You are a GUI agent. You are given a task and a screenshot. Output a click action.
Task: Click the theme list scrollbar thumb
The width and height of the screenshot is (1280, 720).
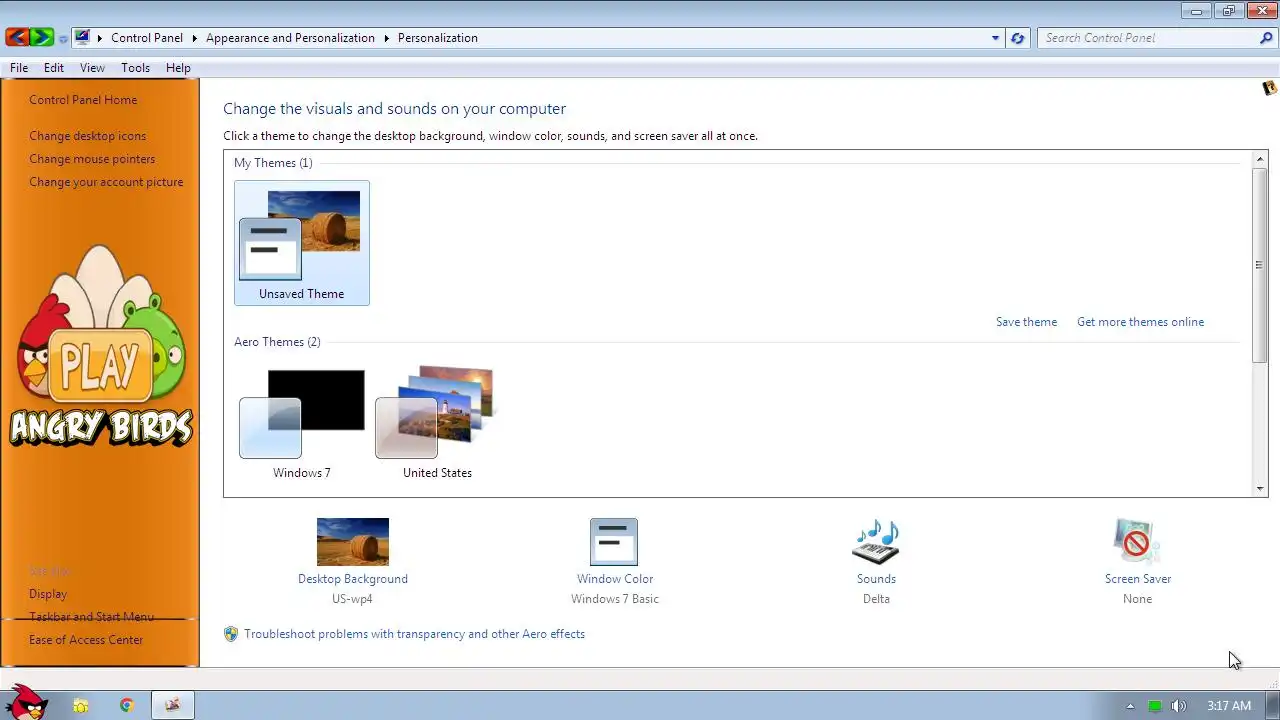click(x=1260, y=265)
